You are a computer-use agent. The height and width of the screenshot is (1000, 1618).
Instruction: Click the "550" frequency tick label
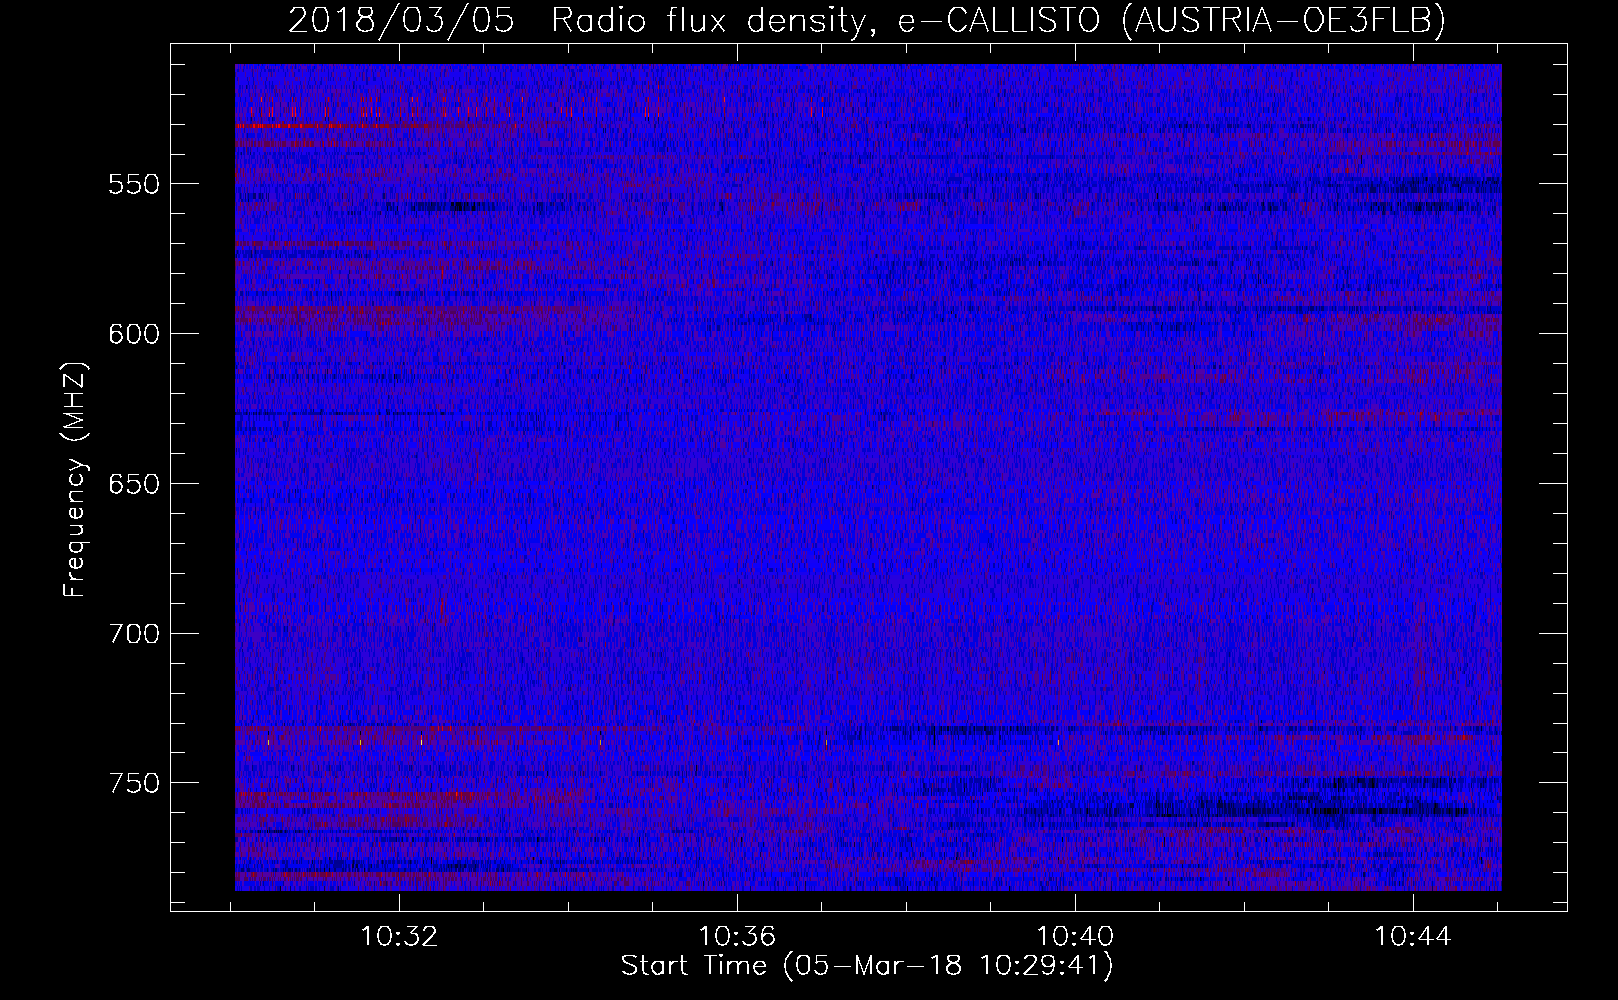pyautogui.click(x=134, y=185)
